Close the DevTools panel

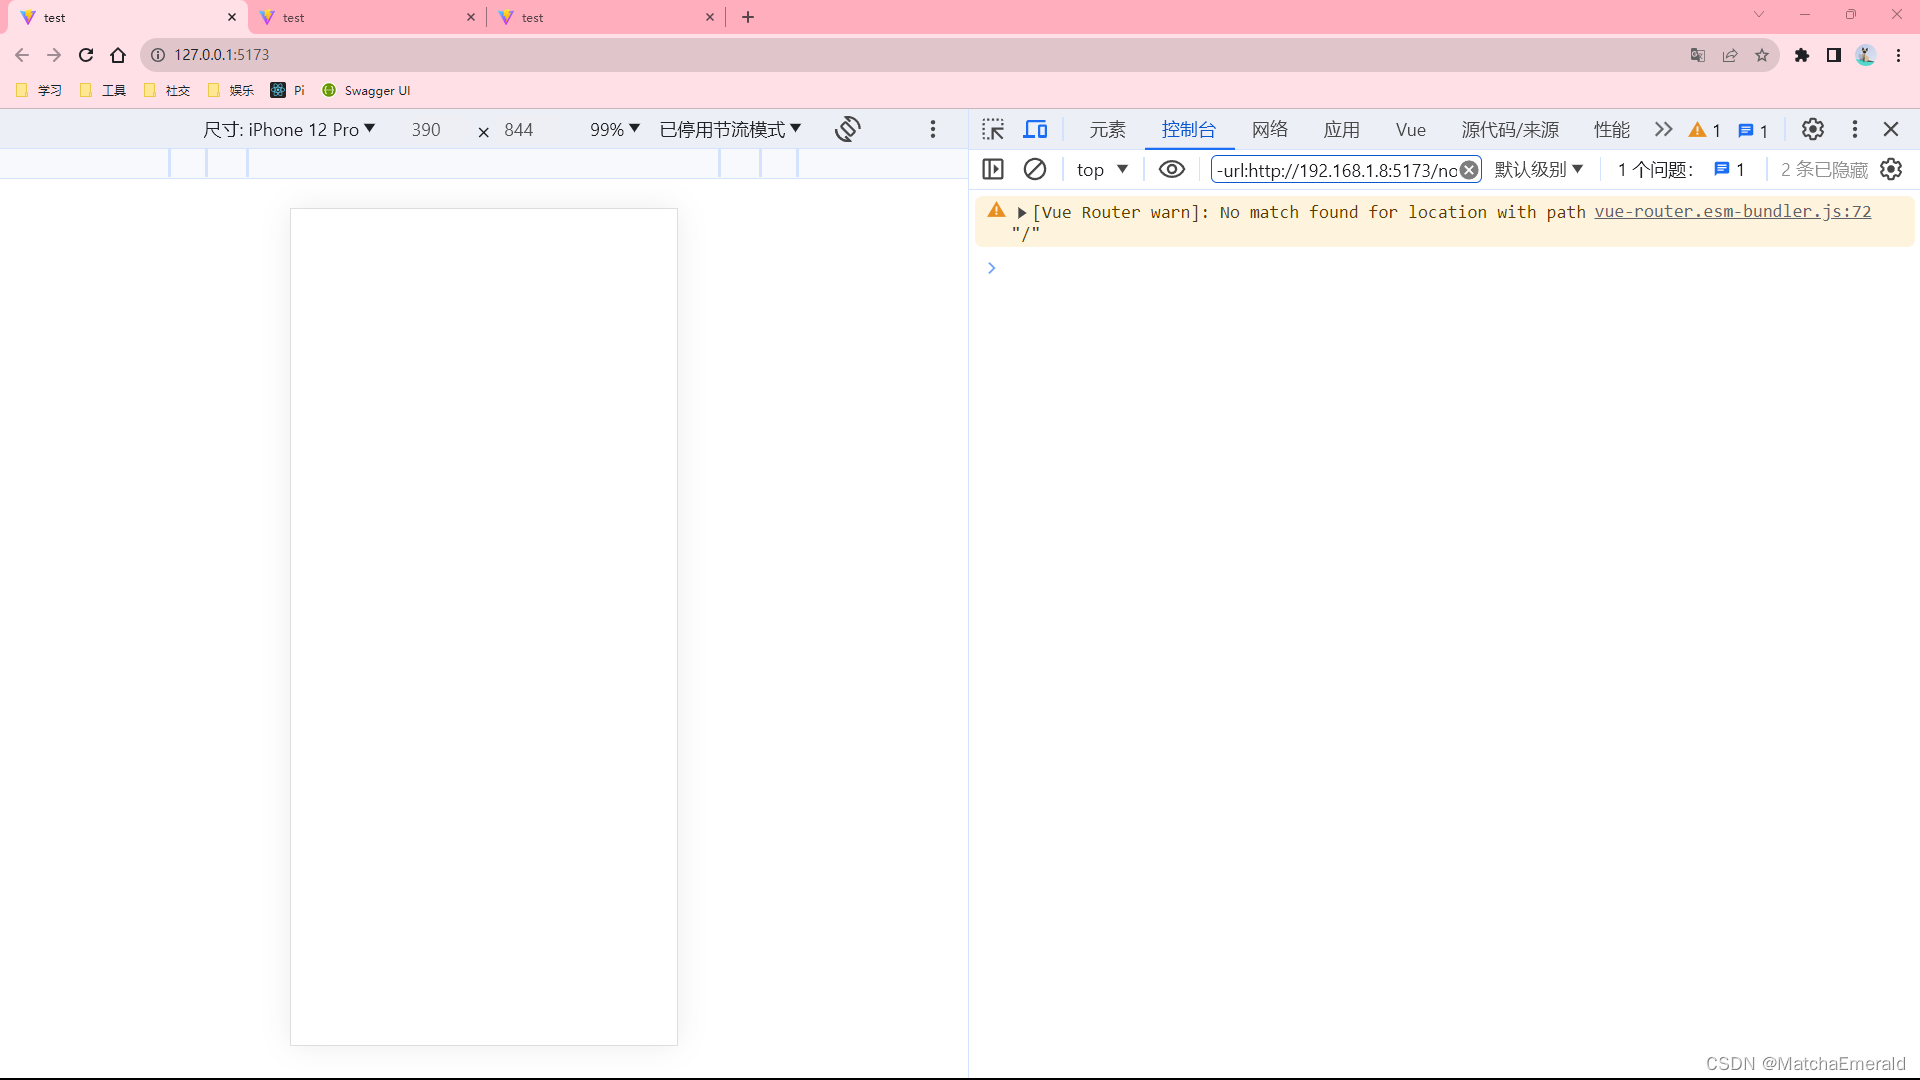point(1891,129)
